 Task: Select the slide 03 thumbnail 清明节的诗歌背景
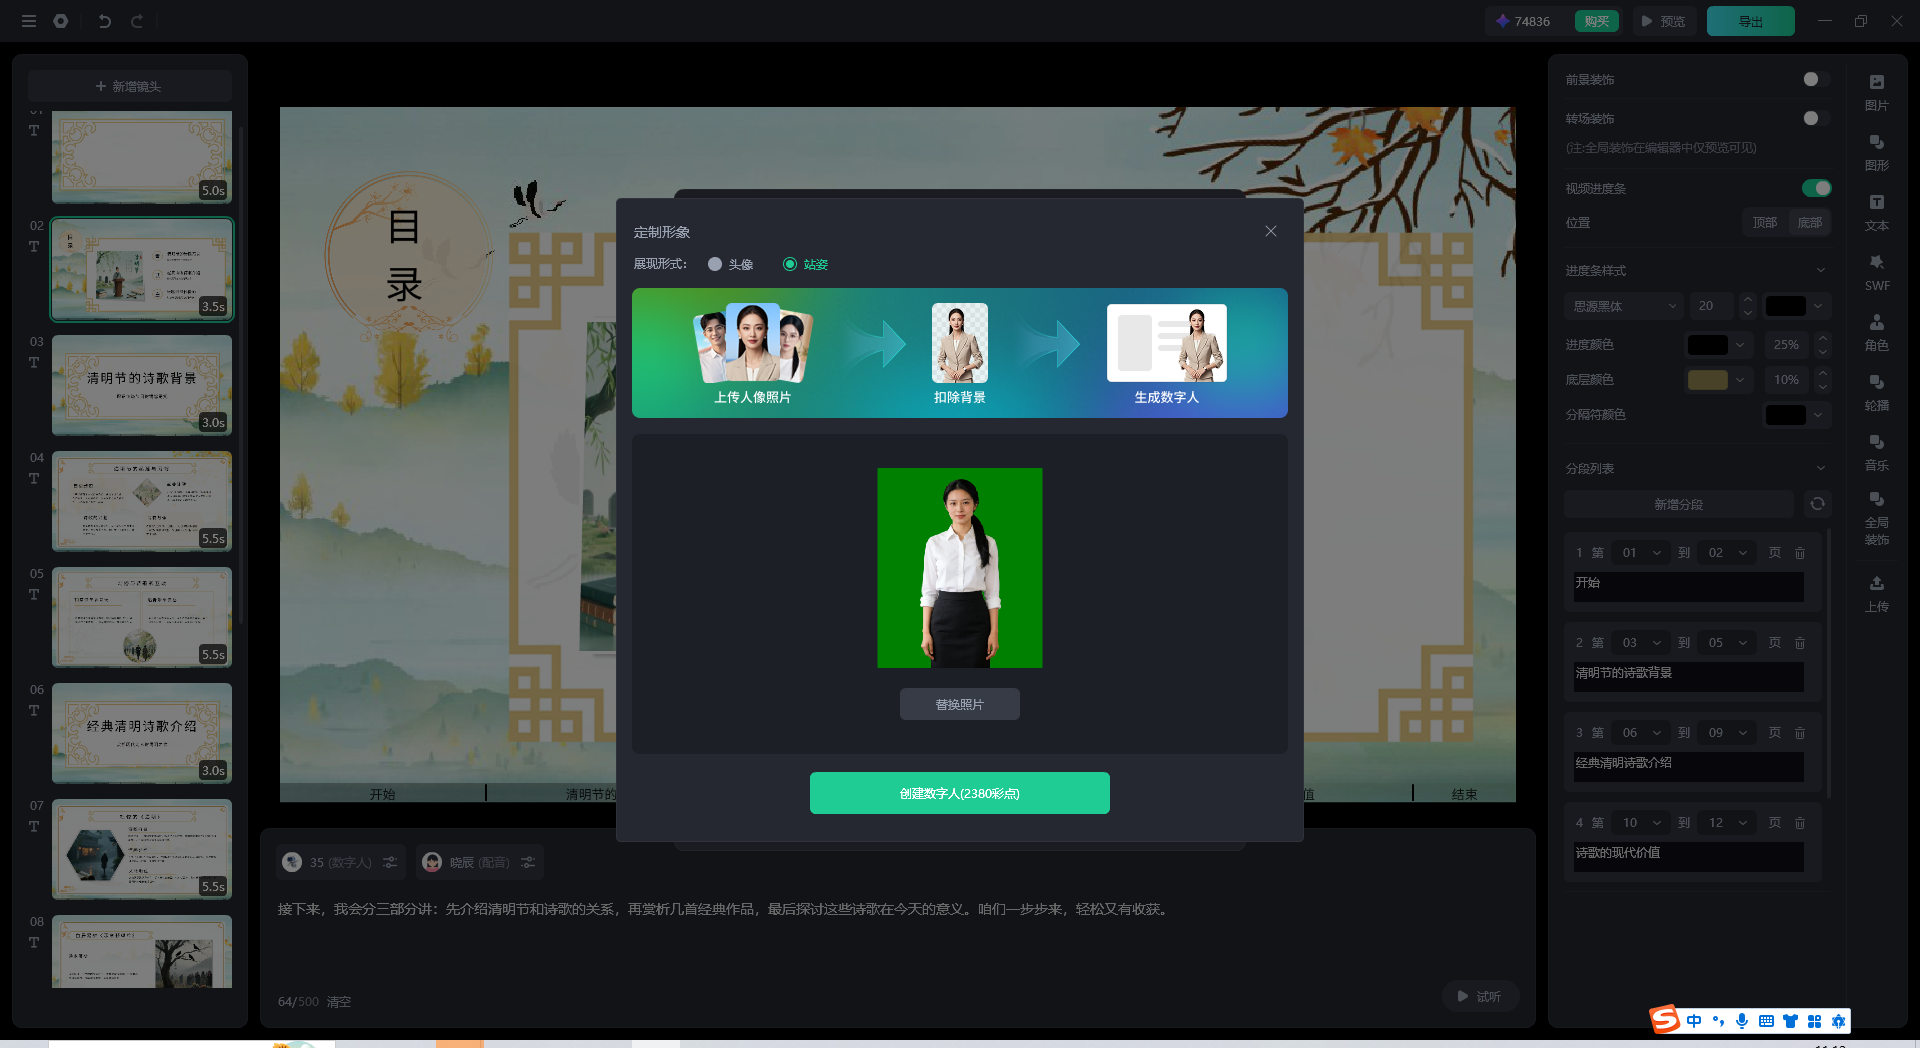tap(142, 385)
